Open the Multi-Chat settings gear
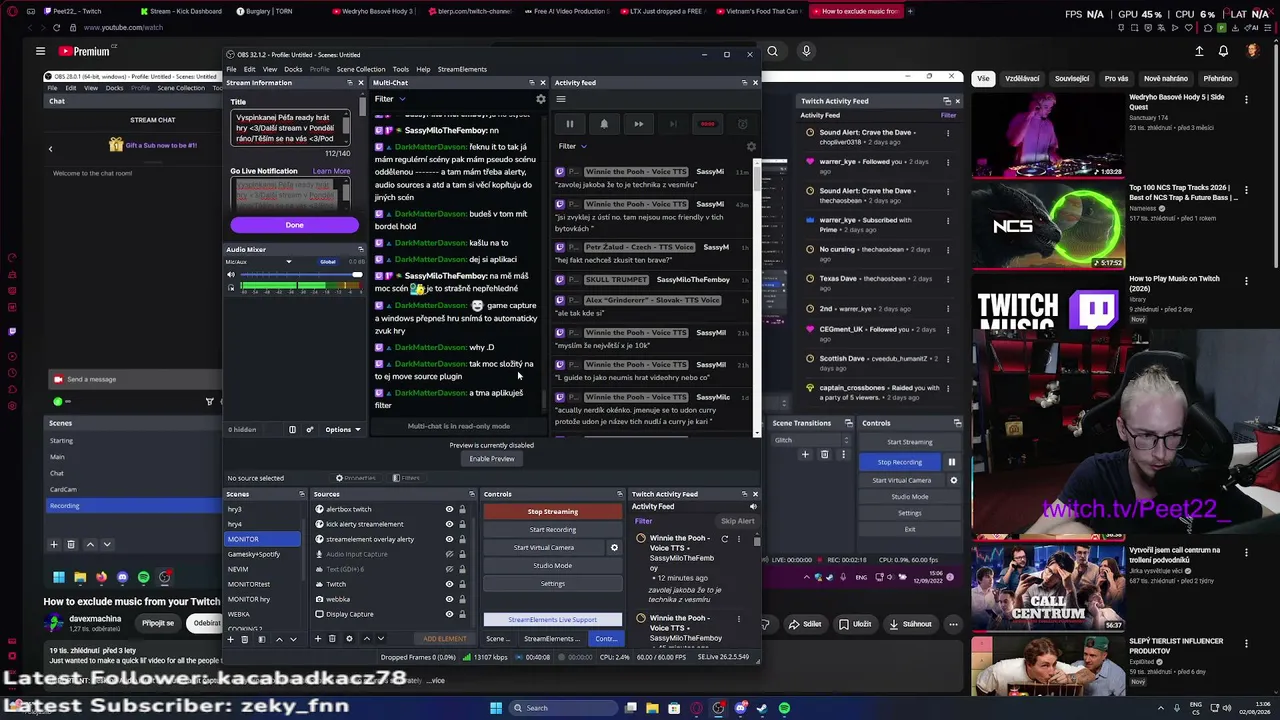The height and width of the screenshot is (720, 1280). (541, 99)
